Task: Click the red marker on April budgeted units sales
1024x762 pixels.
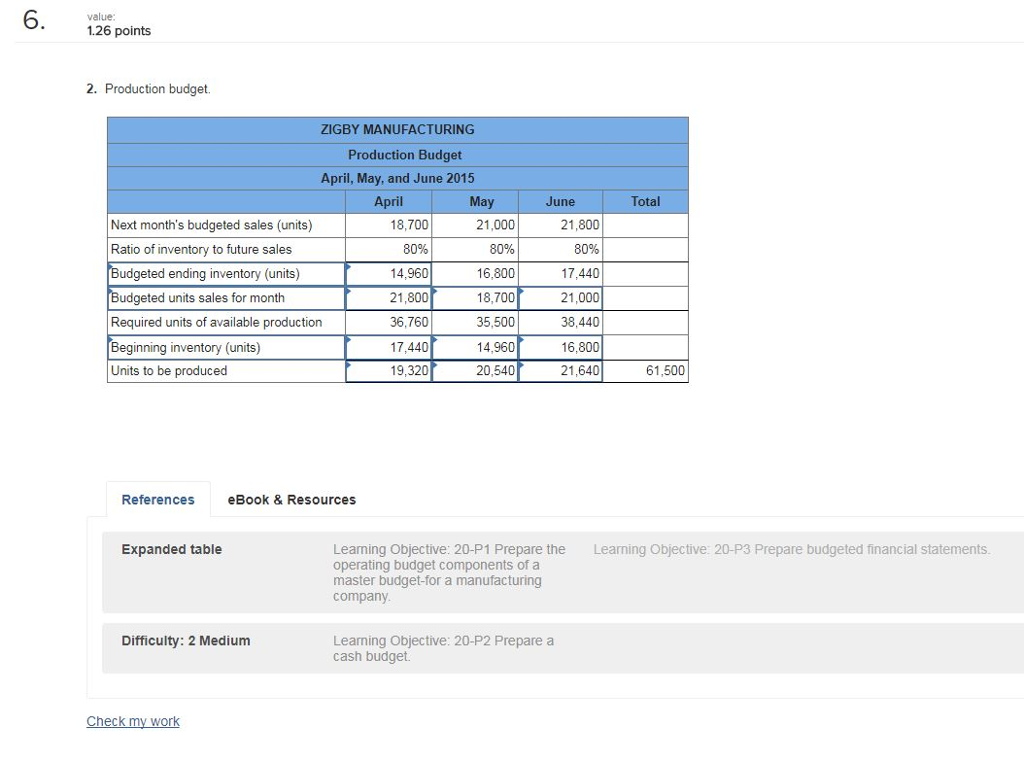Action: click(x=350, y=292)
